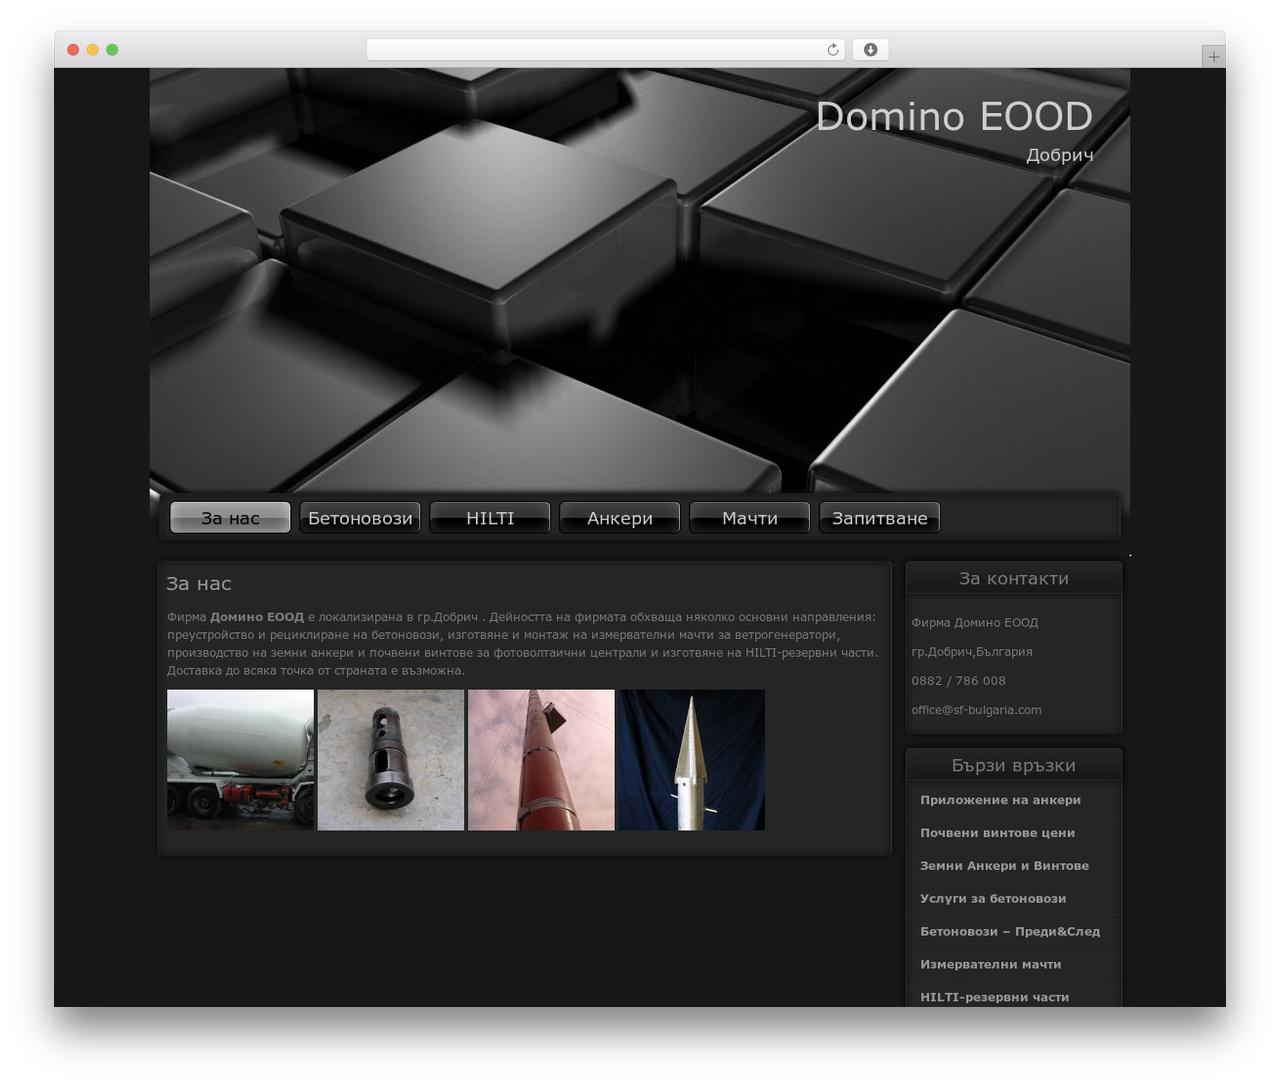The height and width of the screenshot is (1084, 1280).
Task: Click the Почвени винтове цени link
Action: (997, 833)
